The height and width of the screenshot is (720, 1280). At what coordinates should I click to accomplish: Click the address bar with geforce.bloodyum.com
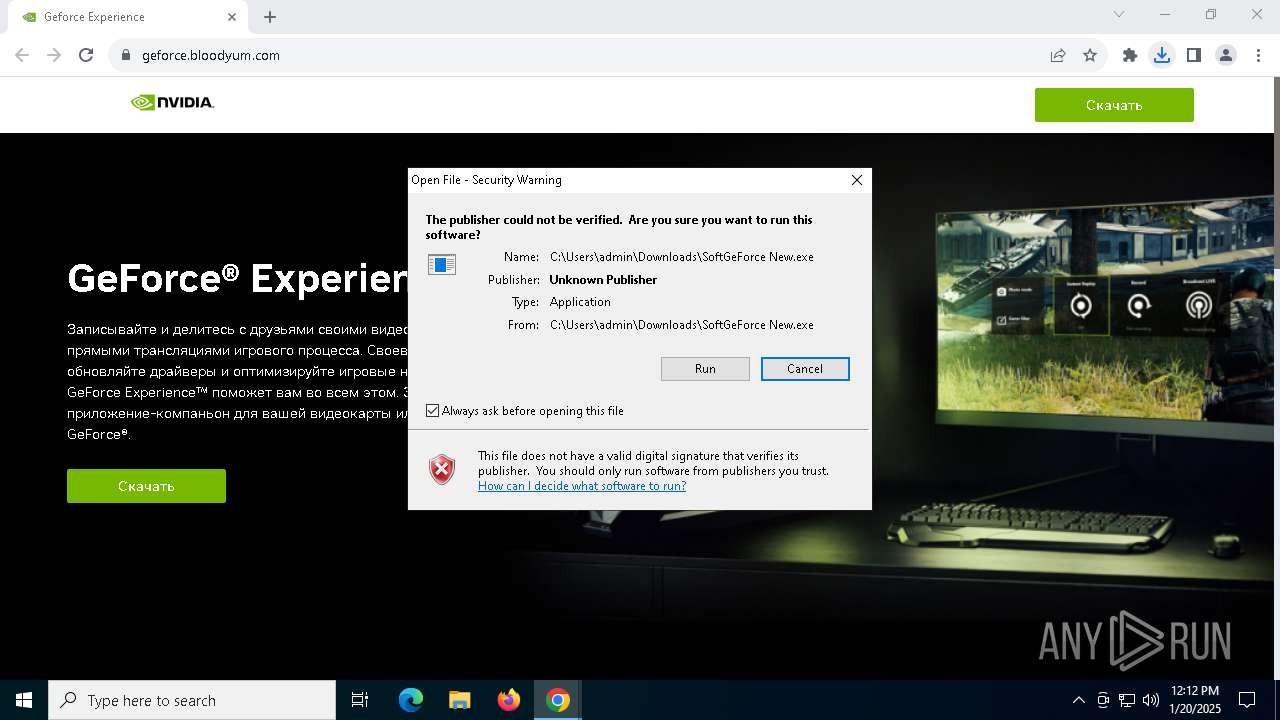pyautogui.click(x=580, y=56)
